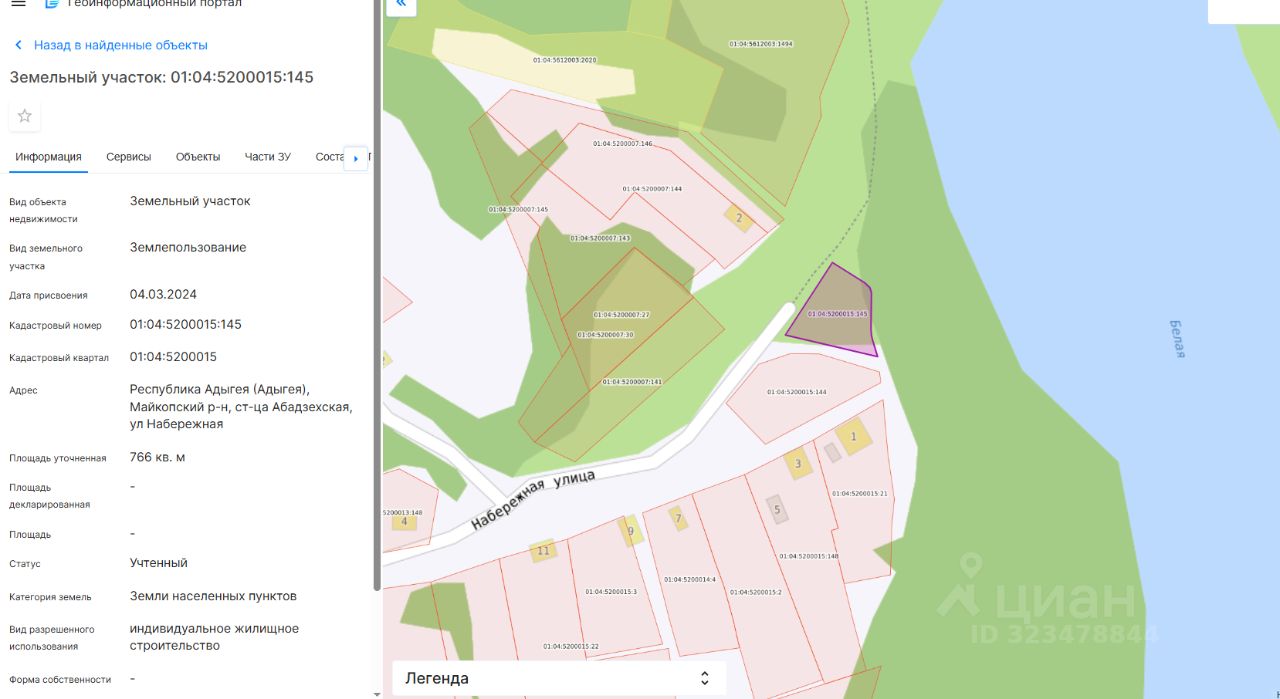Click the back arrow beside 'Назад в найденные объекты'
This screenshot has height=699, width=1280.
click(x=18, y=45)
